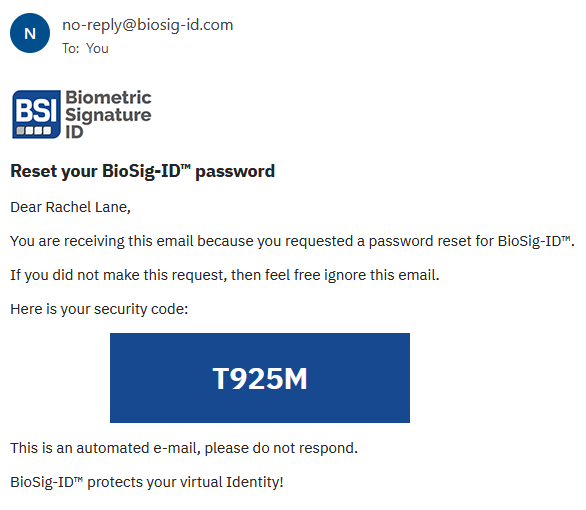Click the BSI logo icon
586x510 pixels.
click(36, 114)
